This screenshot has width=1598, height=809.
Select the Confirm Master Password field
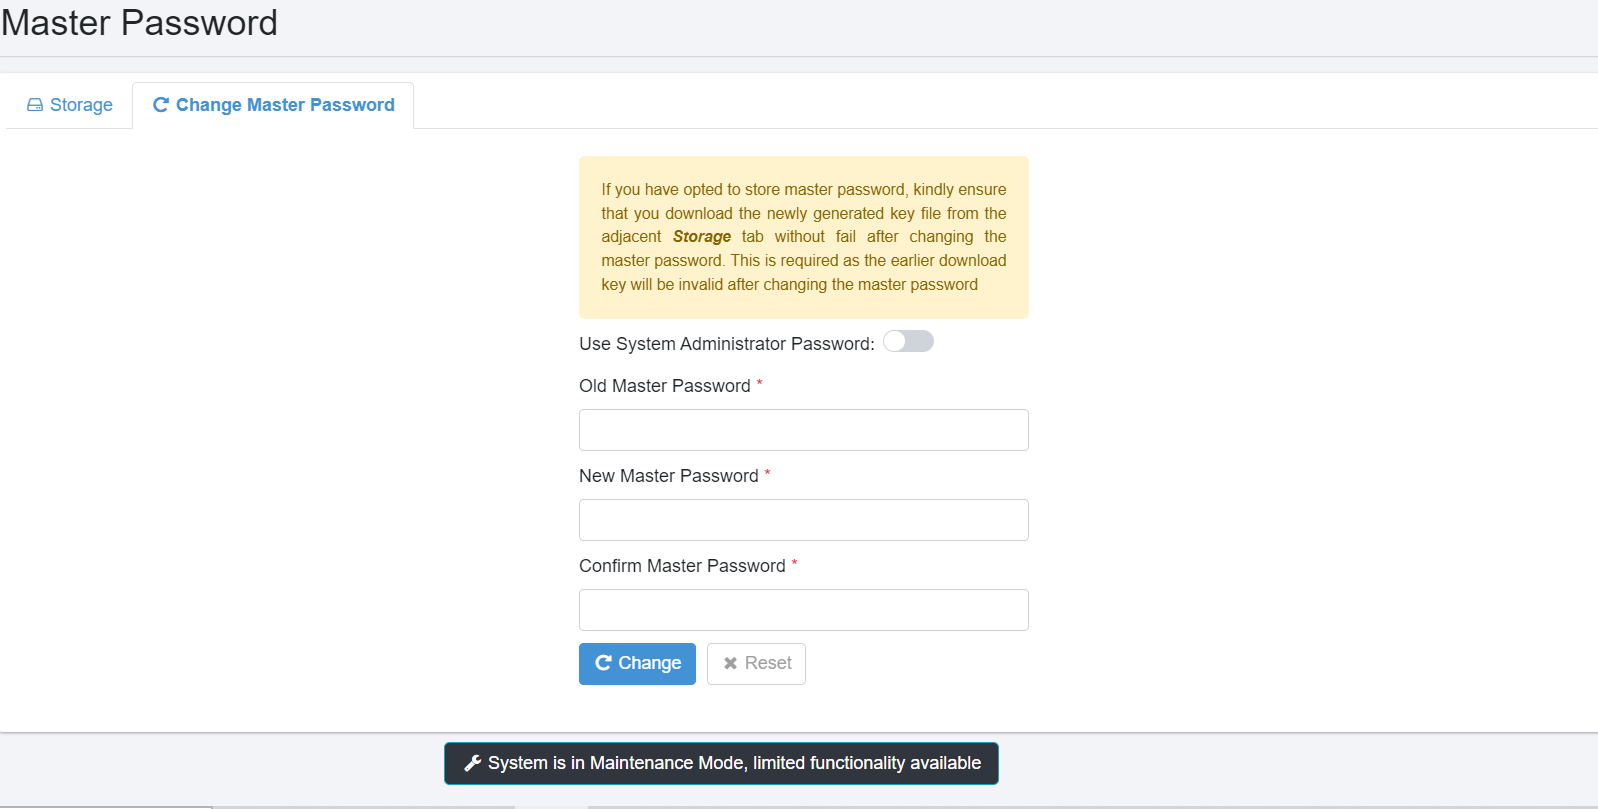tap(803, 610)
